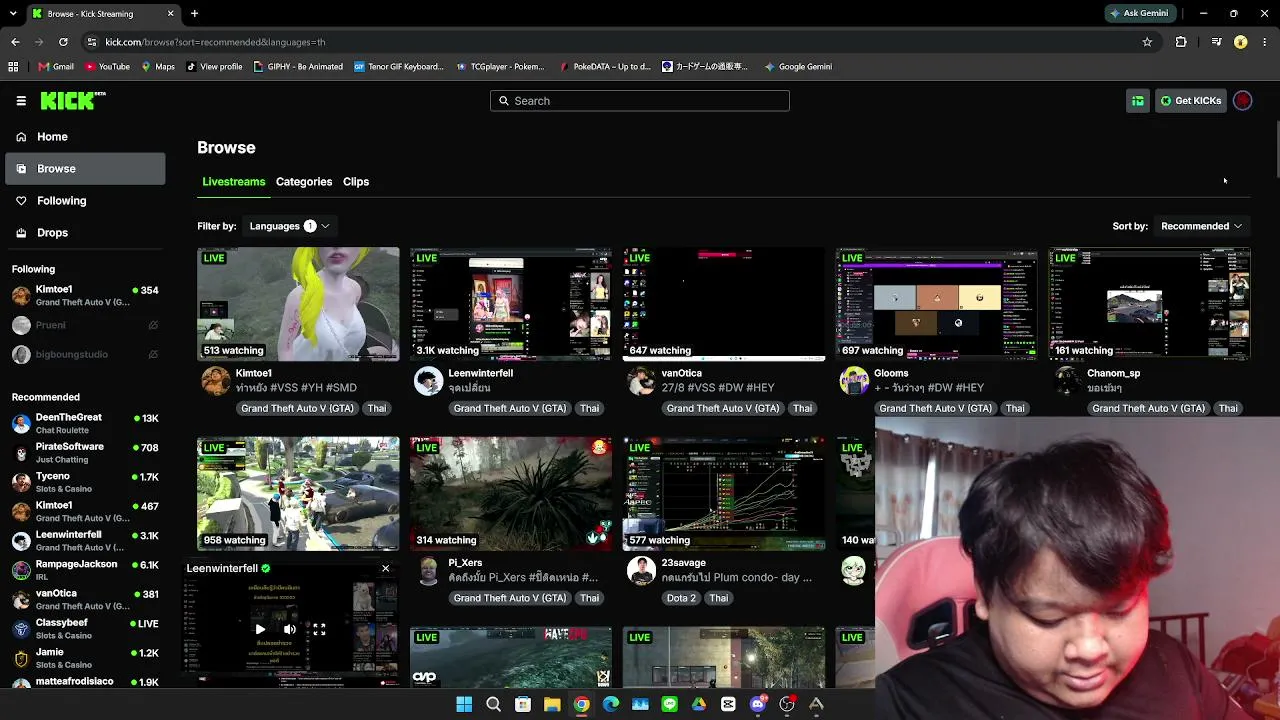Open Chrome media controls icon

[x=1216, y=42]
